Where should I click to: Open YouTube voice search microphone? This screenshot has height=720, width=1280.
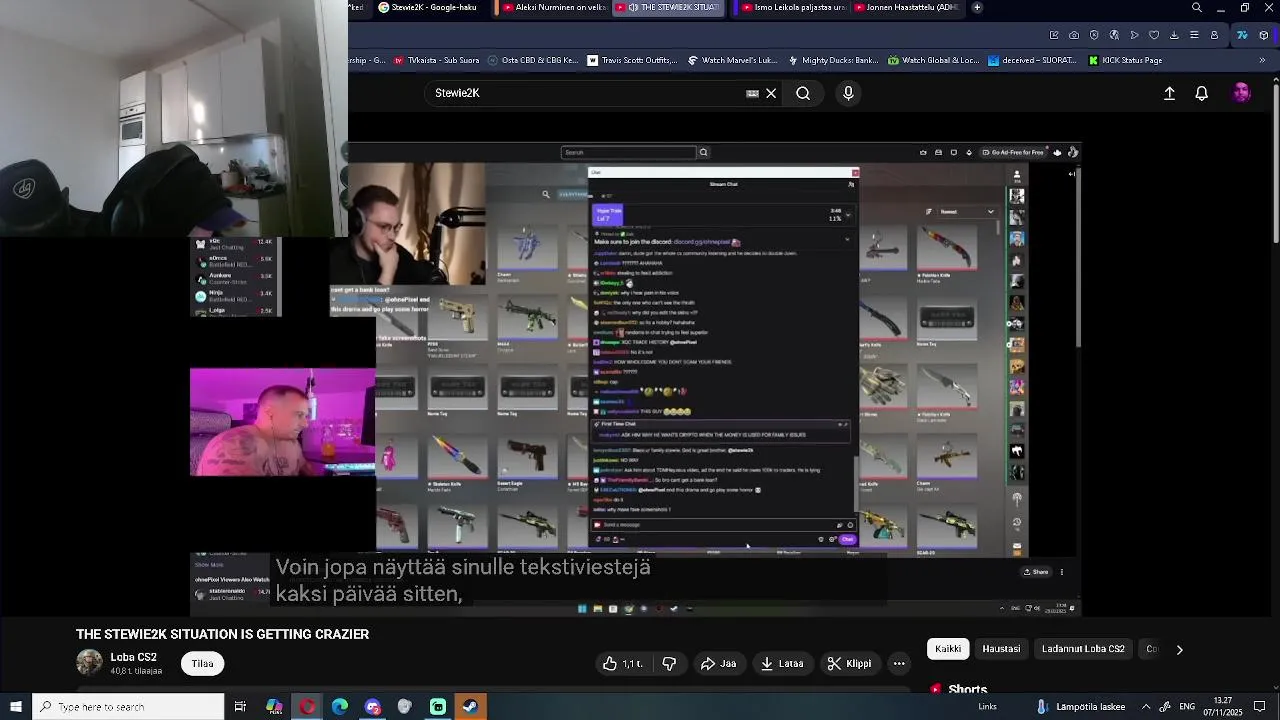[848, 93]
